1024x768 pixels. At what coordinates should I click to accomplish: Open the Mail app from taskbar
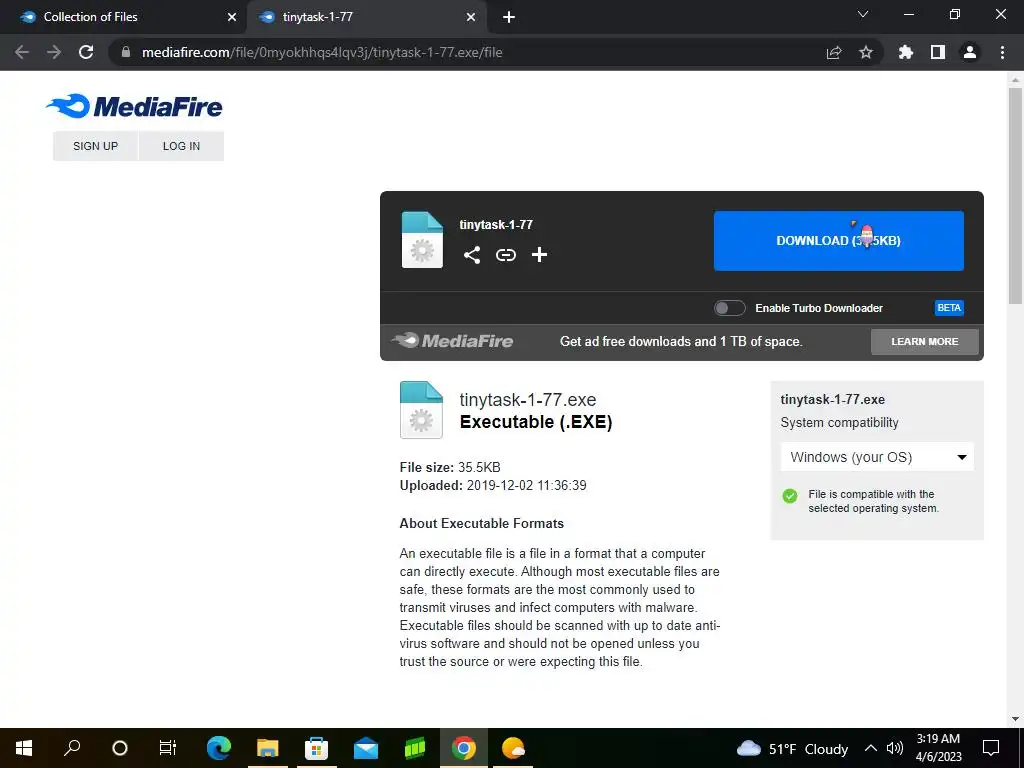tap(366, 748)
